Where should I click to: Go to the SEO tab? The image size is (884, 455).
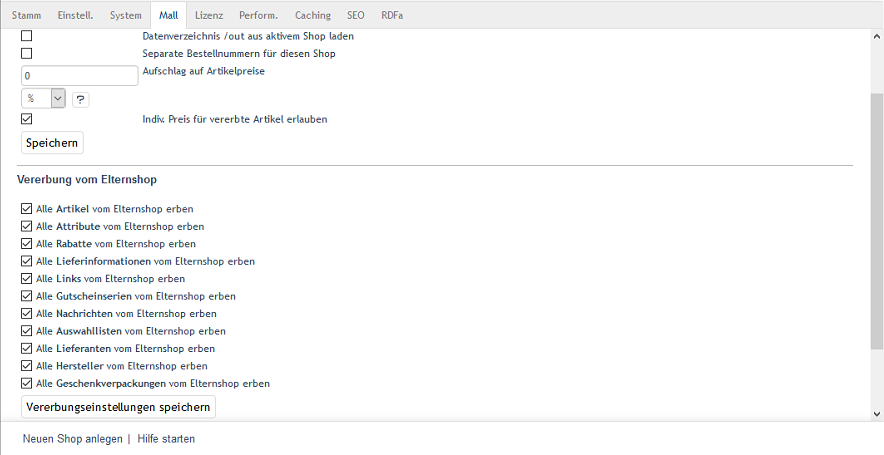point(356,15)
